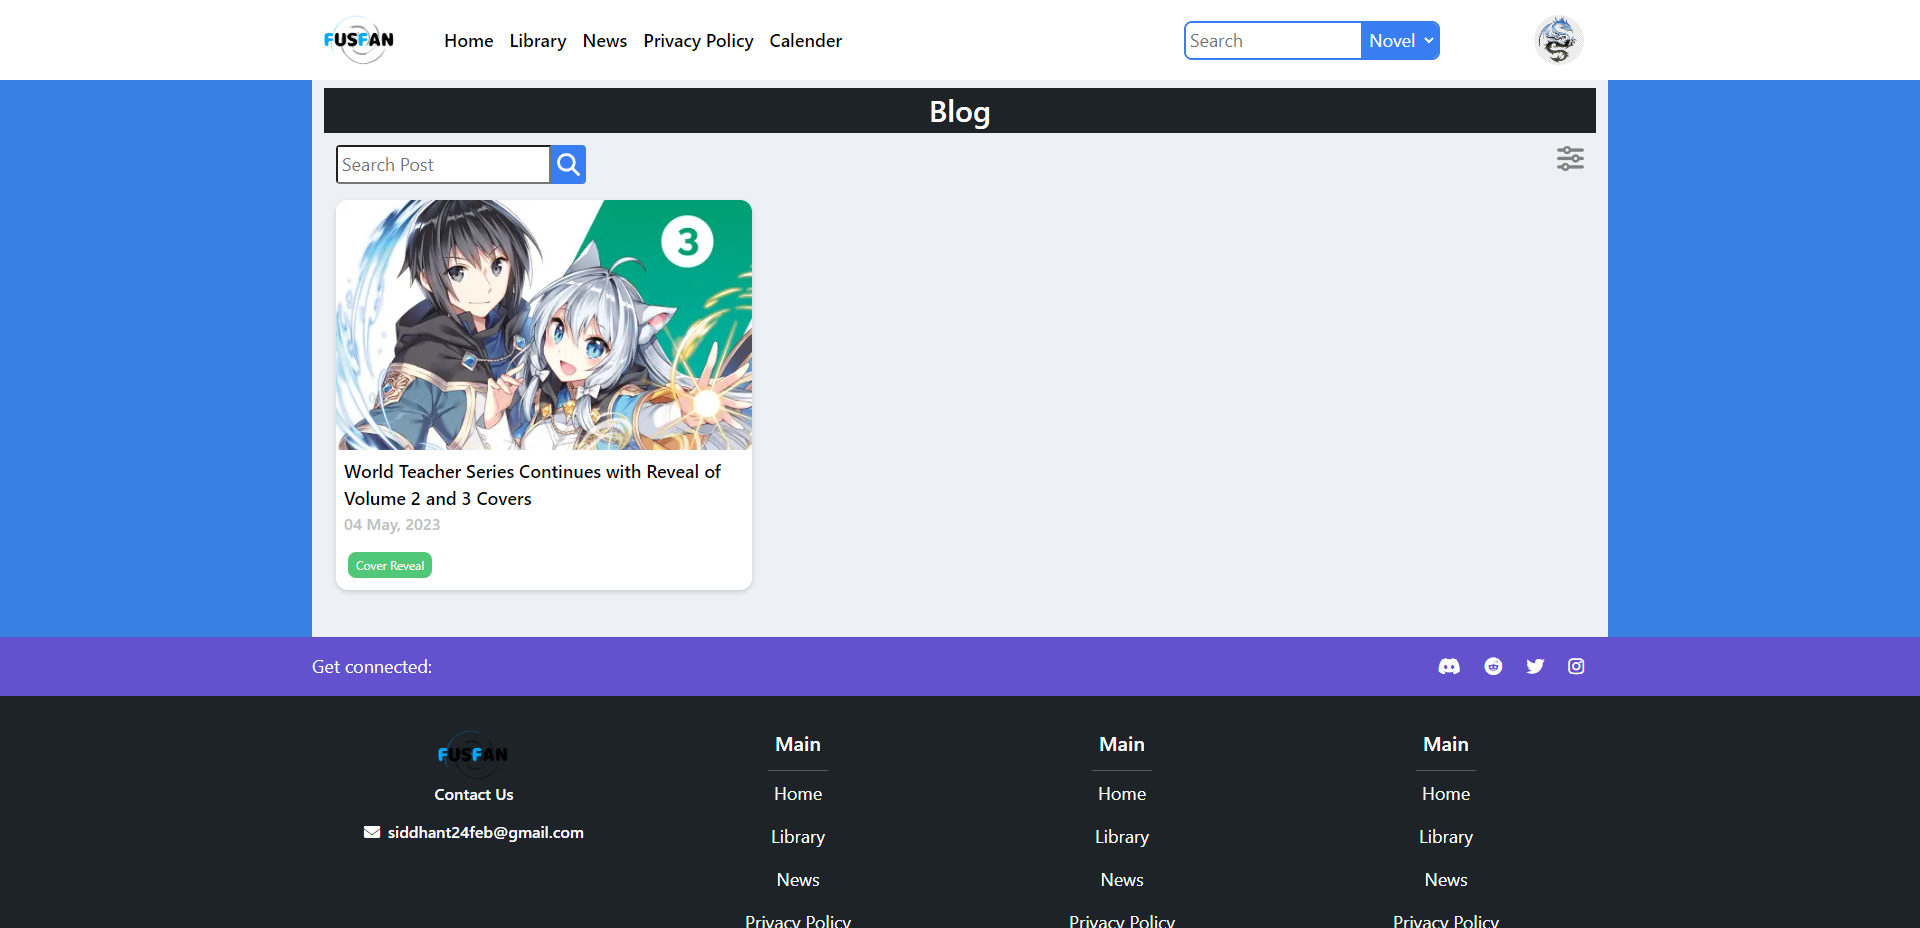Click the Contact Us footer heading
Viewport: 1920px width, 928px height.
474,794
